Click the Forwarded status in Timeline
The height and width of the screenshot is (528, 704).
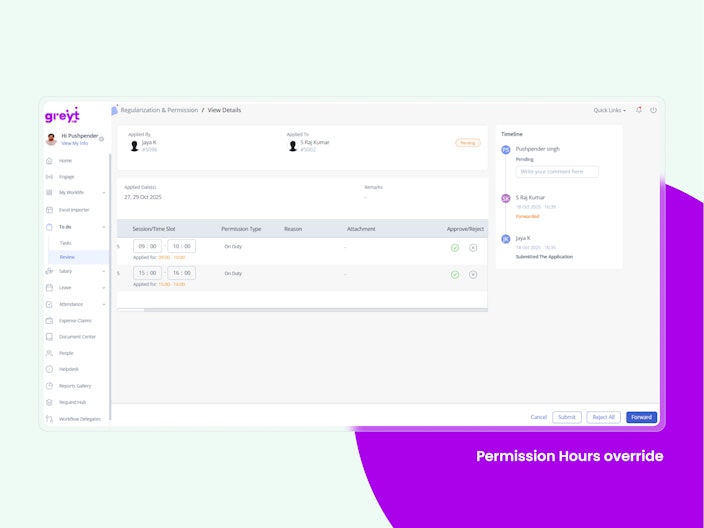pos(528,216)
